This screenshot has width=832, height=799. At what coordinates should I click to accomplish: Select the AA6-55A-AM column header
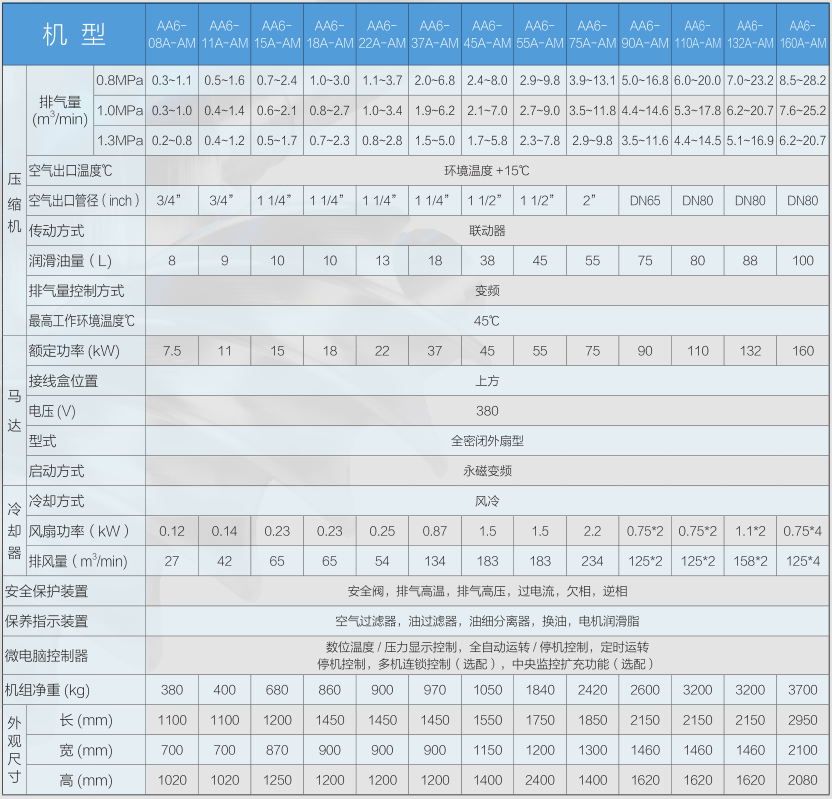(x=540, y=34)
